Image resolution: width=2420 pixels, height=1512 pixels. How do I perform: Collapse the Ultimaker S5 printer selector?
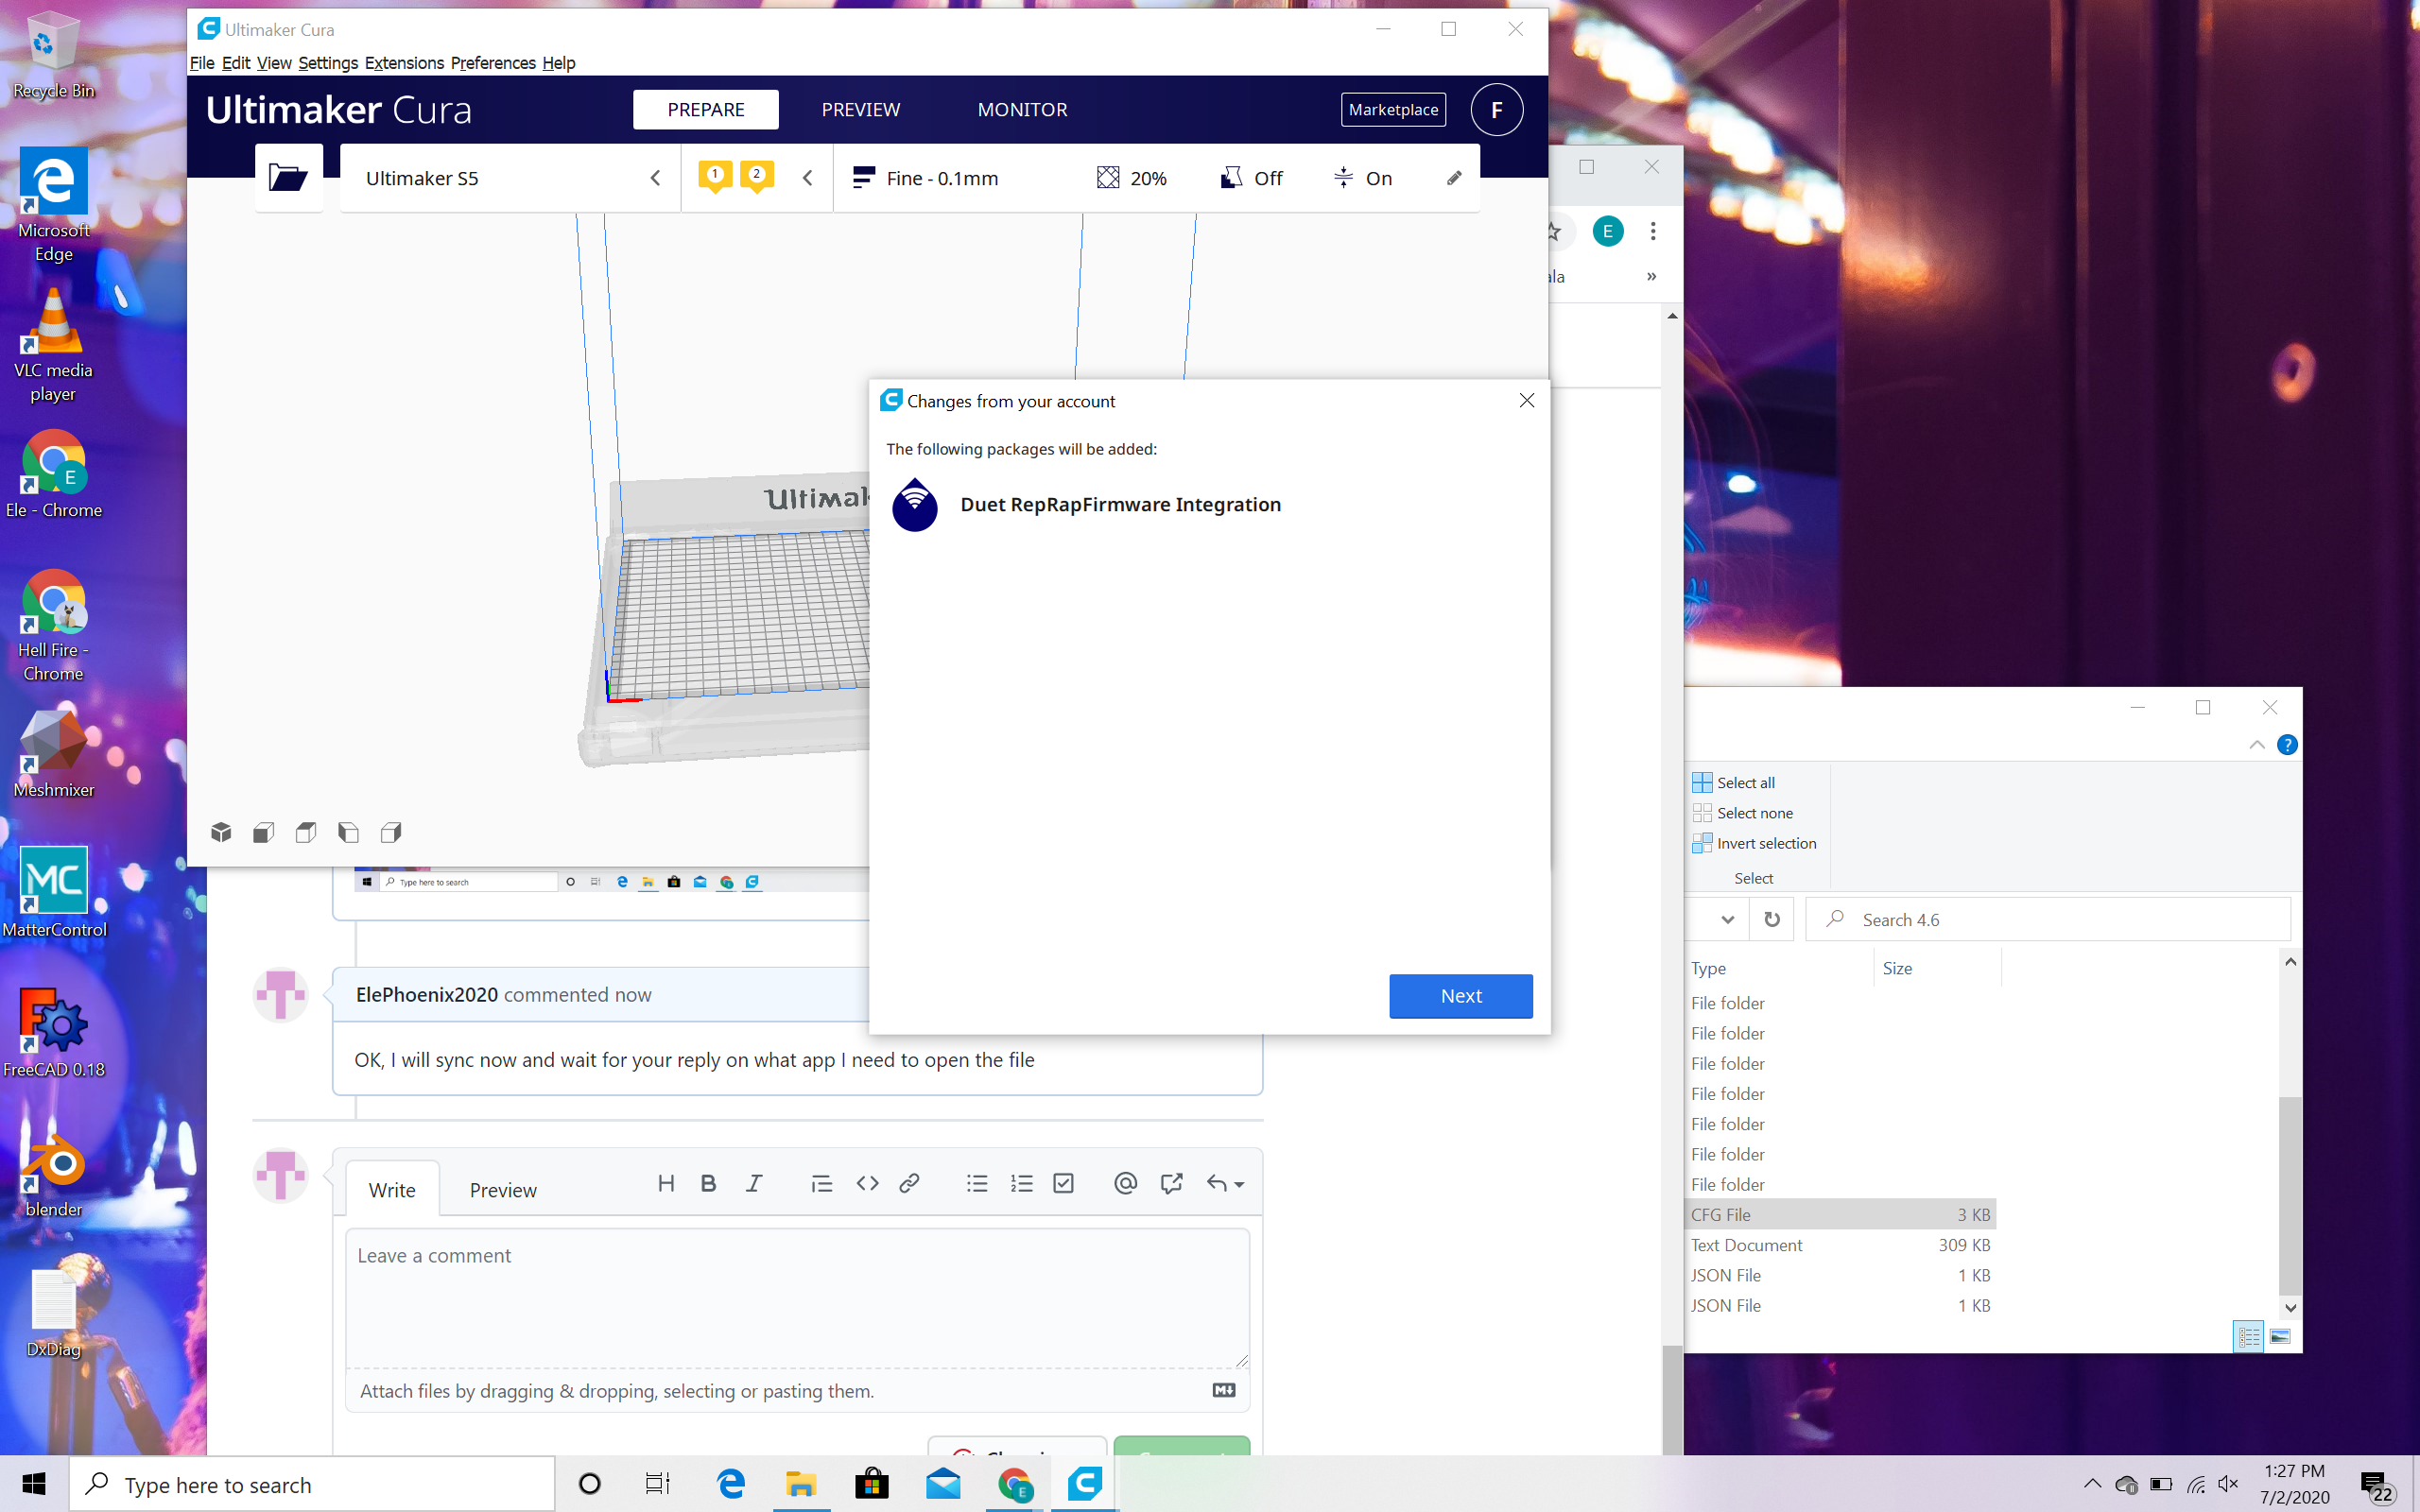655,178
